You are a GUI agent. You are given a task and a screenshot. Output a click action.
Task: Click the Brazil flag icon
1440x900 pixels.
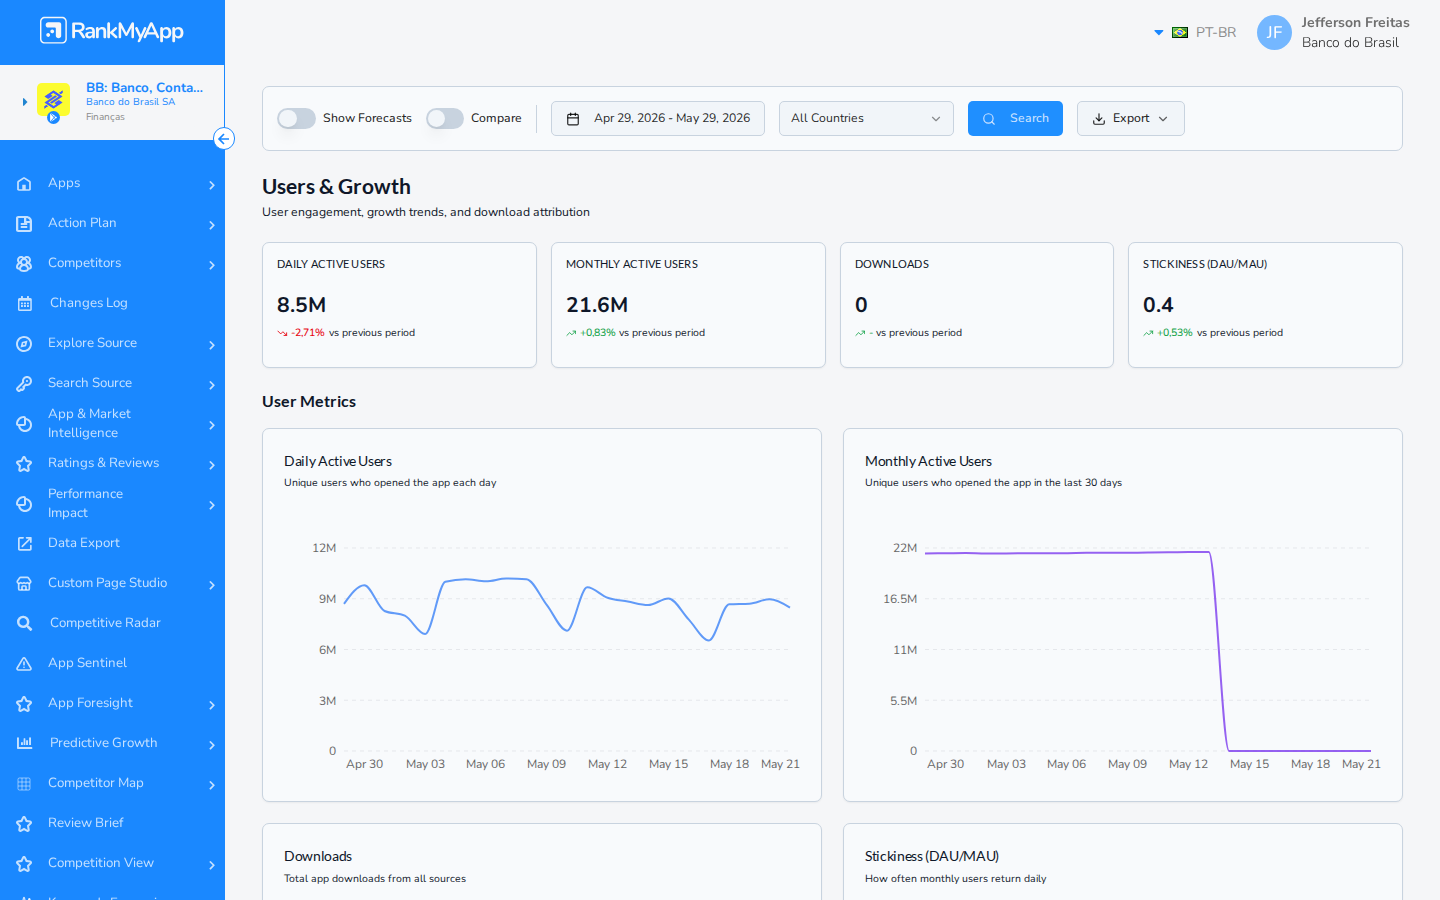pyautogui.click(x=1180, y=33)
